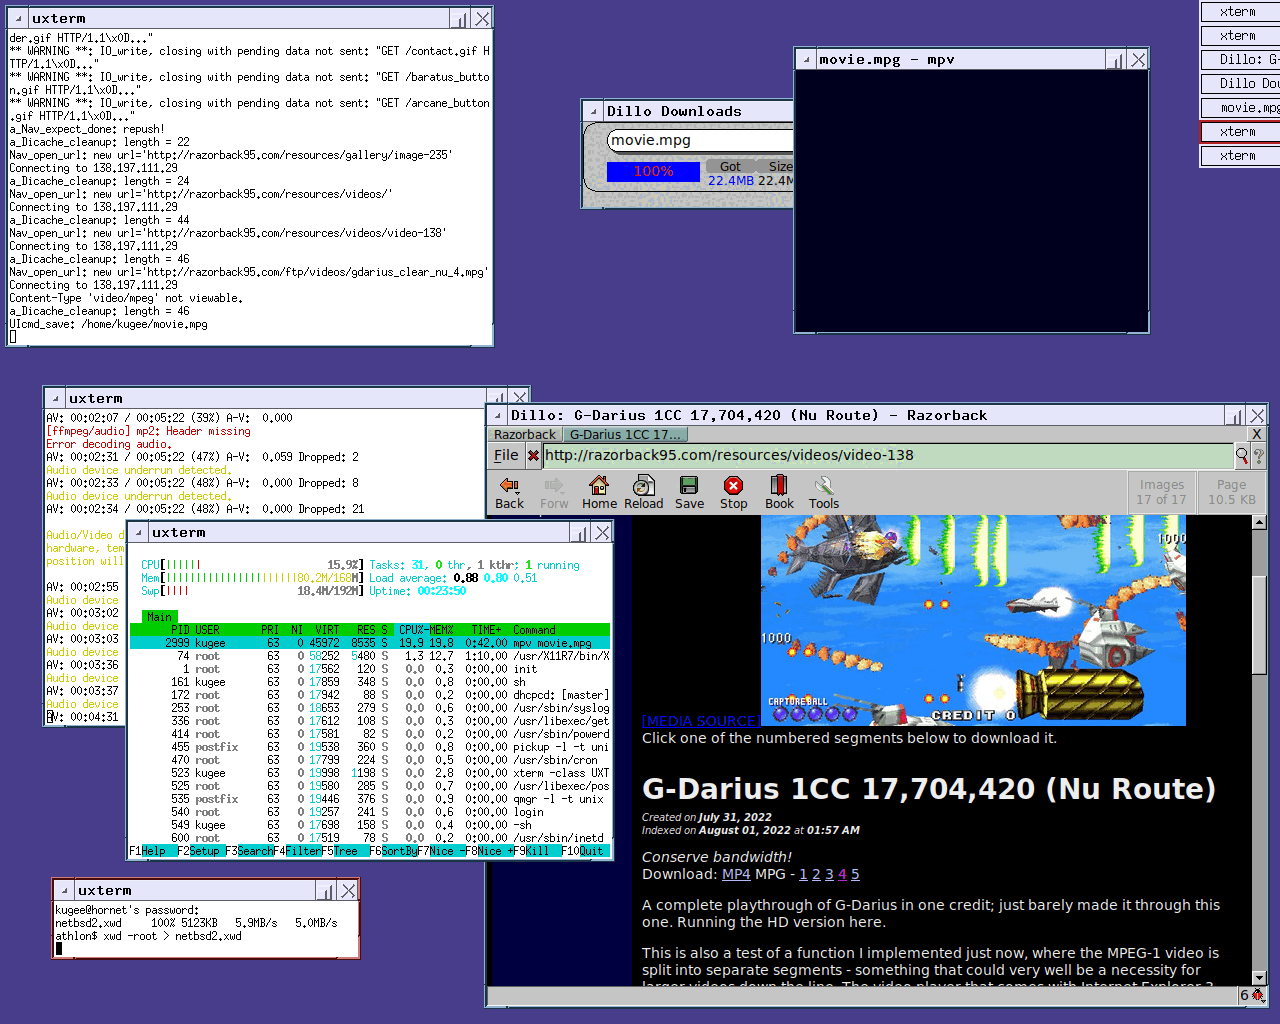Select the red-outlined xterm icon manager entry
This screenshot has height=1024, width=1280.
pyautogui.click(x=1241, y=132)
